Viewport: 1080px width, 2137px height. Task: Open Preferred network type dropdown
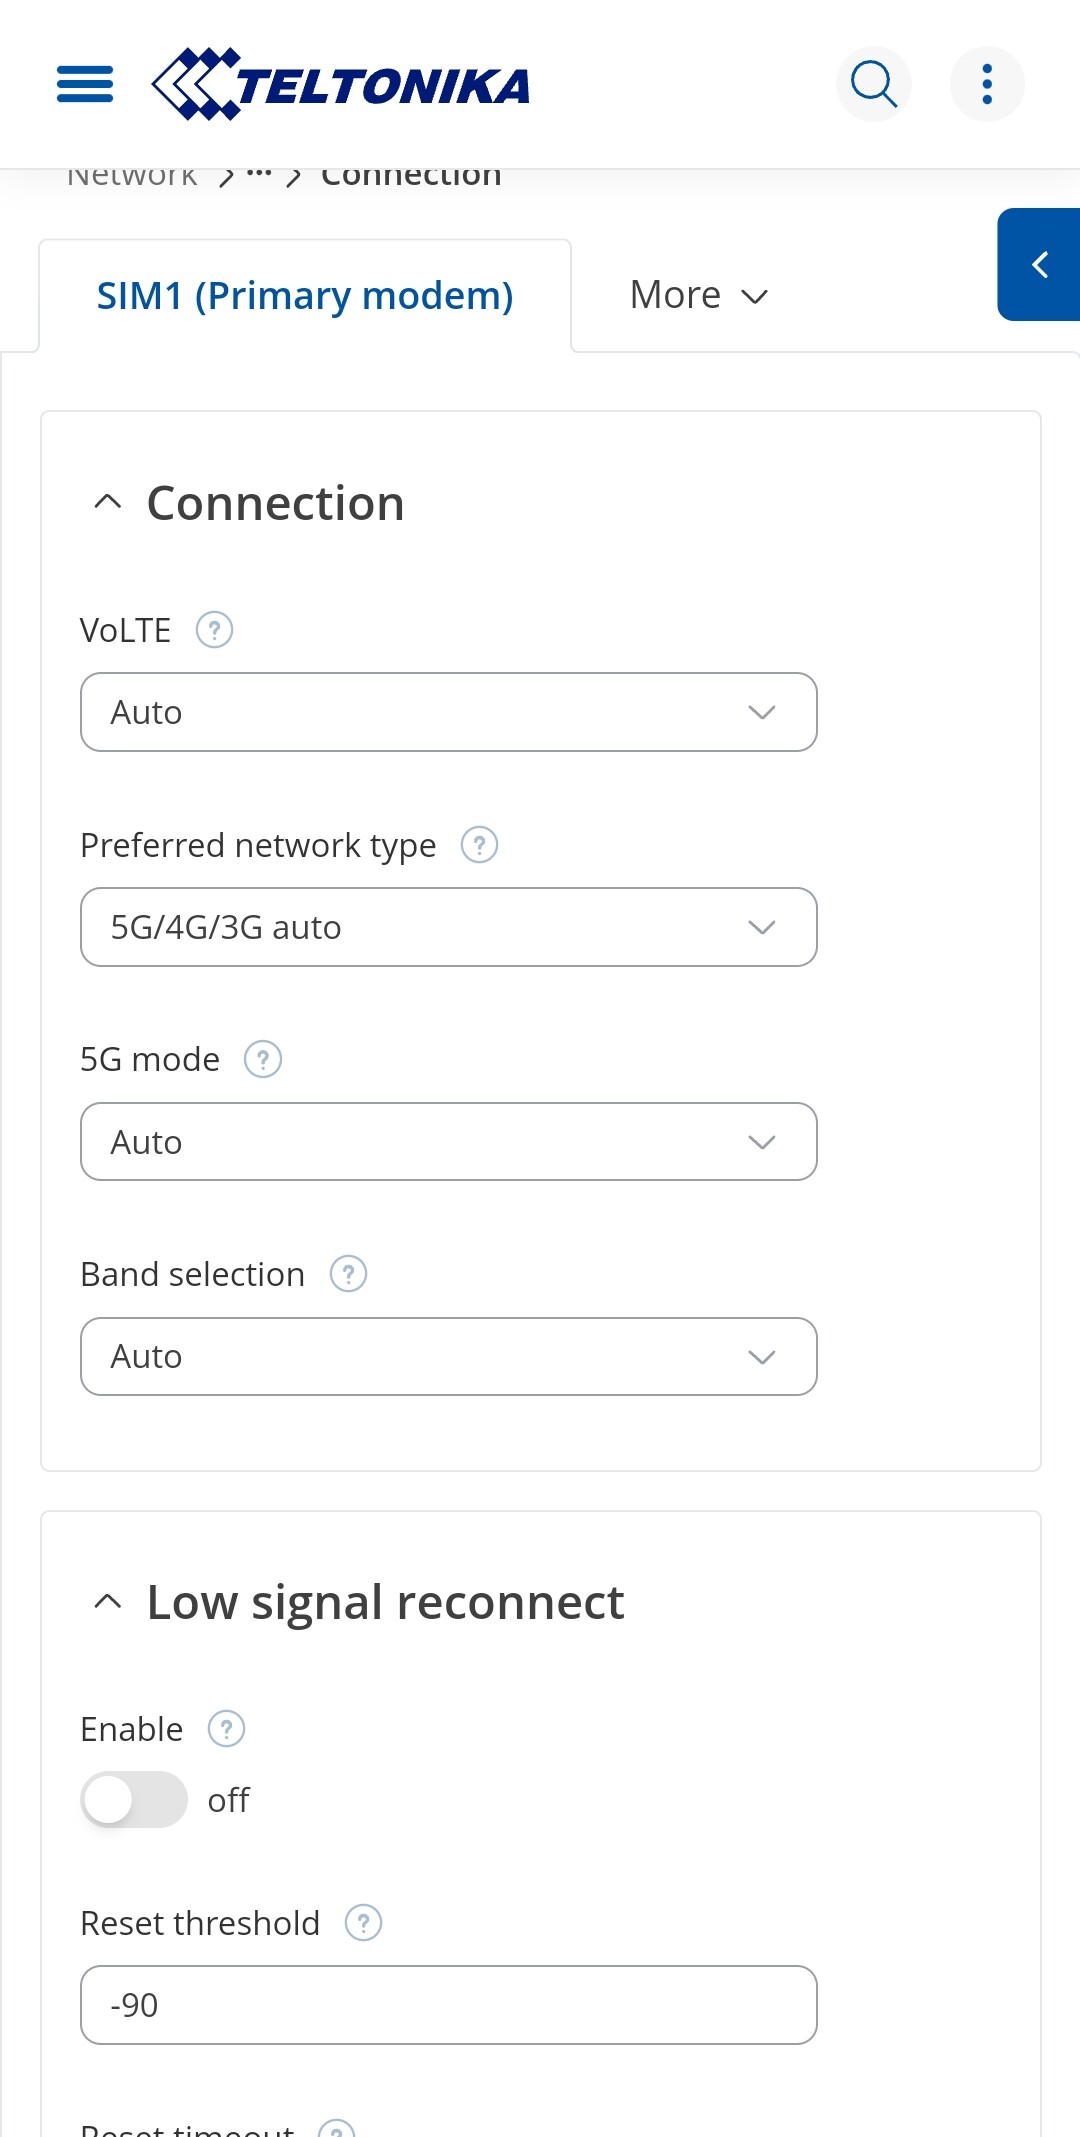[449, 927]
